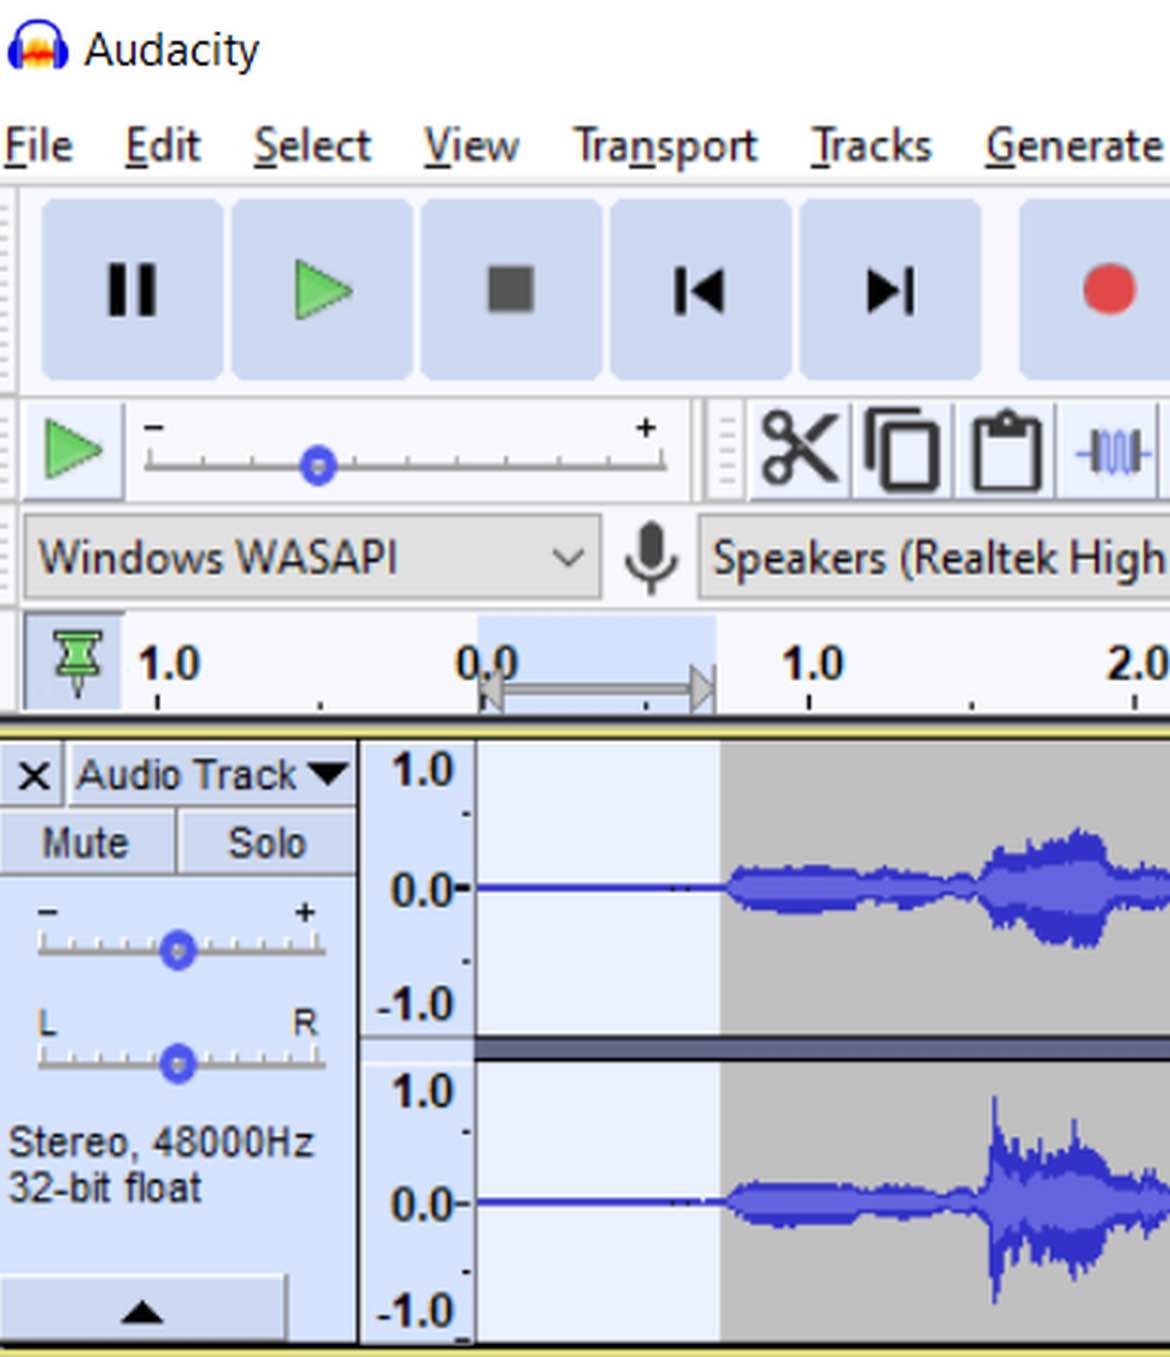
Task: Click the edit toolbar drag grabber handle
Action: click(726, 450)
